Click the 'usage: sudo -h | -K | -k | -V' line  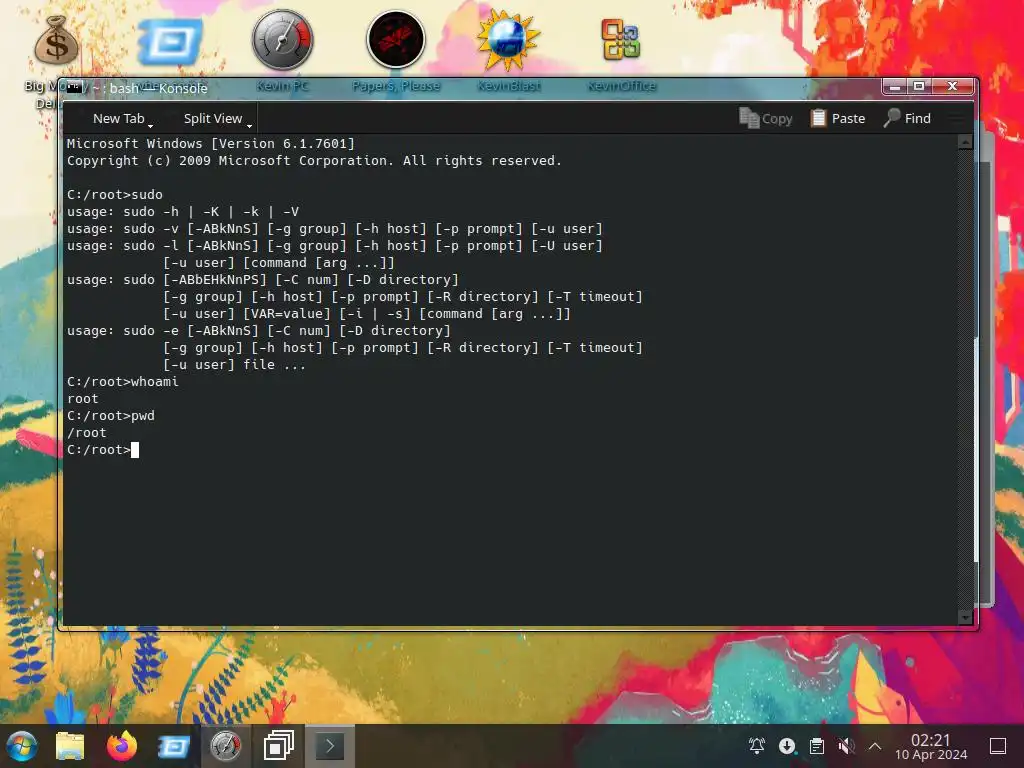[x=183, y=212]
